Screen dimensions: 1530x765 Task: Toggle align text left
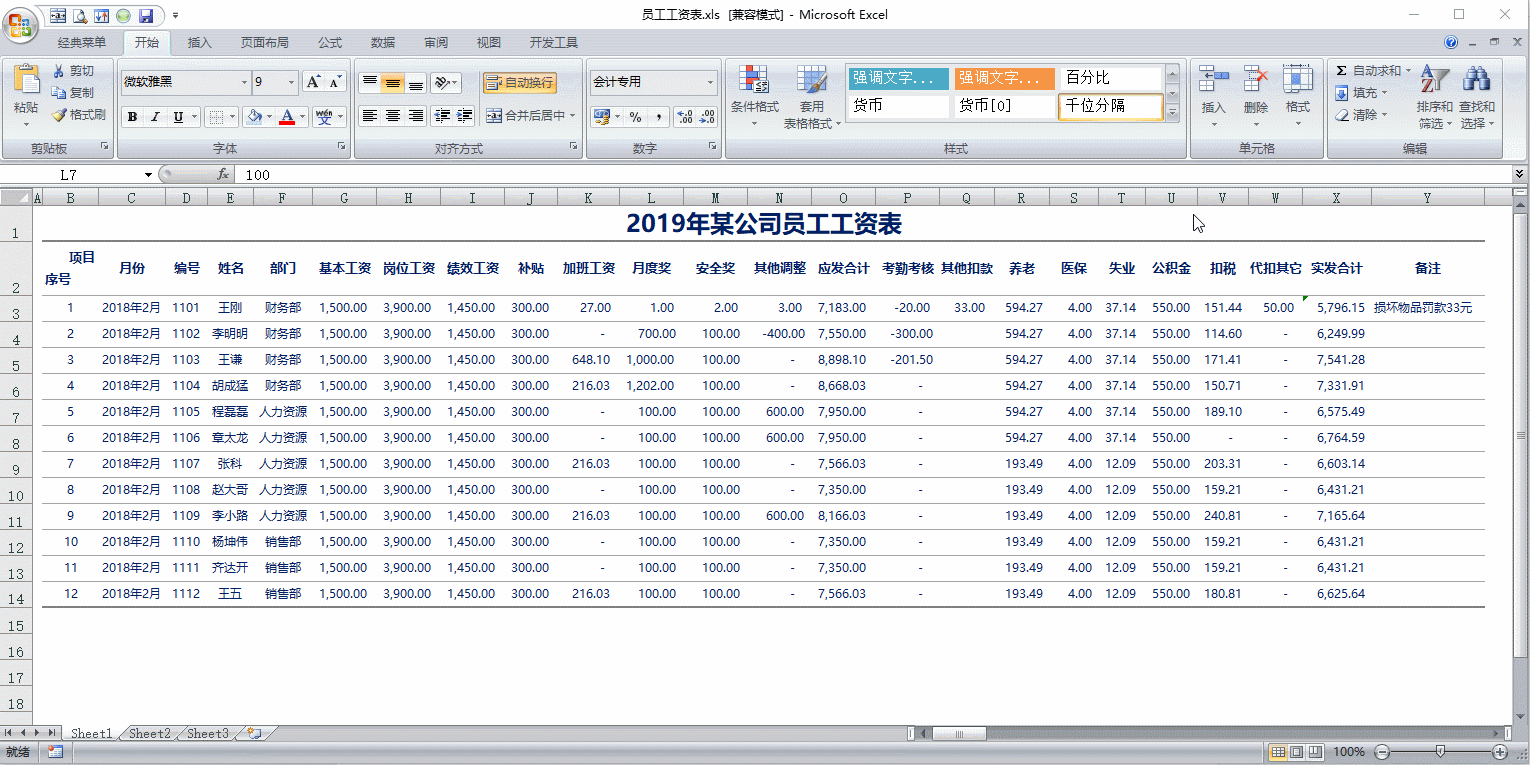370,116
